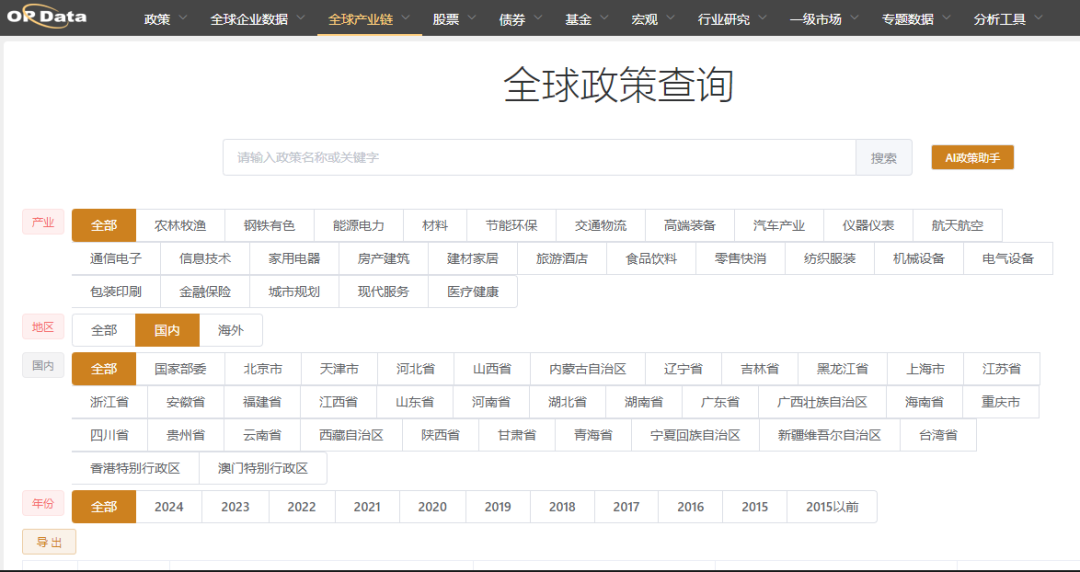Open the 基金 menu
1080x572 pixels.
point(586,19)
